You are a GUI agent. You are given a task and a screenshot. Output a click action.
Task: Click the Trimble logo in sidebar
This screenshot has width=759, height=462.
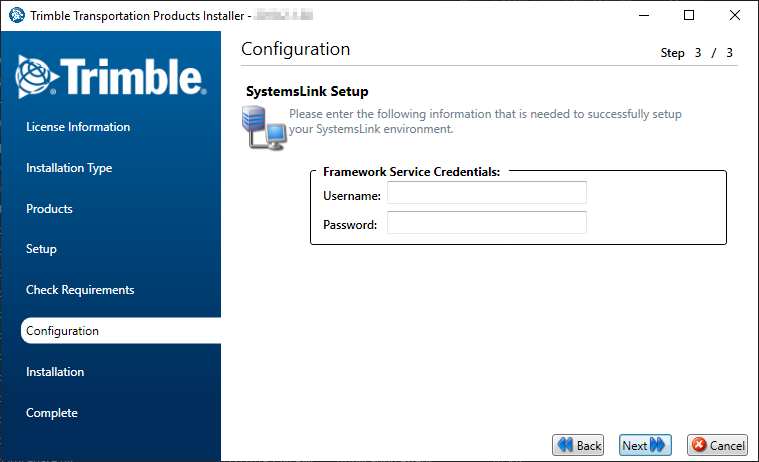[110, 77]
